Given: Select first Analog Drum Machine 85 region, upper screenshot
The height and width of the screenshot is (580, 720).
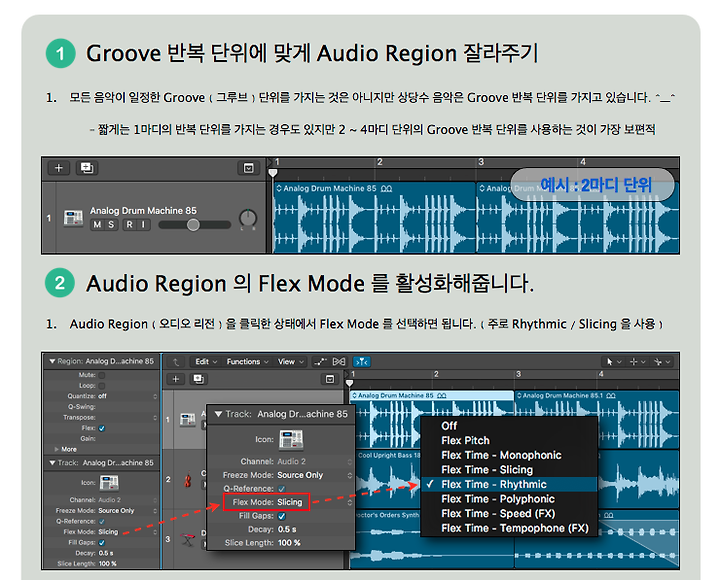Looking at the screenshot, I should point(374,218).
